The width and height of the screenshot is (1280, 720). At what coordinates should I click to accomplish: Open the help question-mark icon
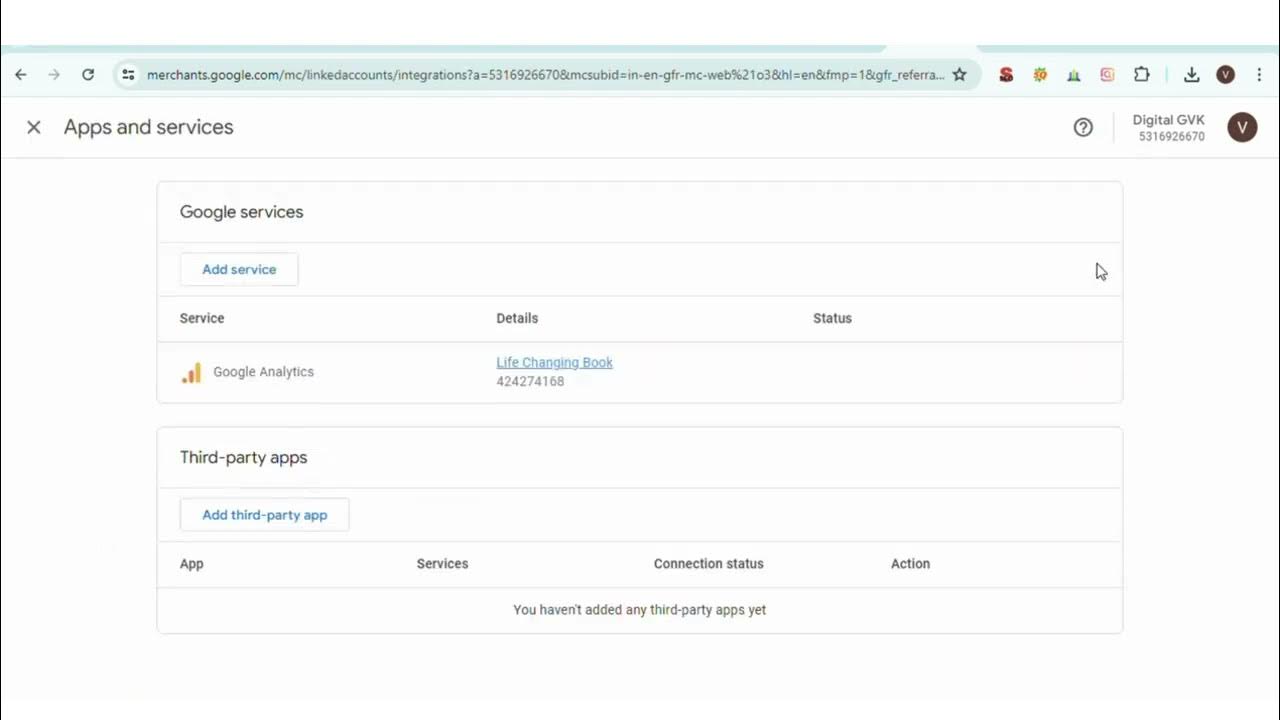(x=1083, y=127)
